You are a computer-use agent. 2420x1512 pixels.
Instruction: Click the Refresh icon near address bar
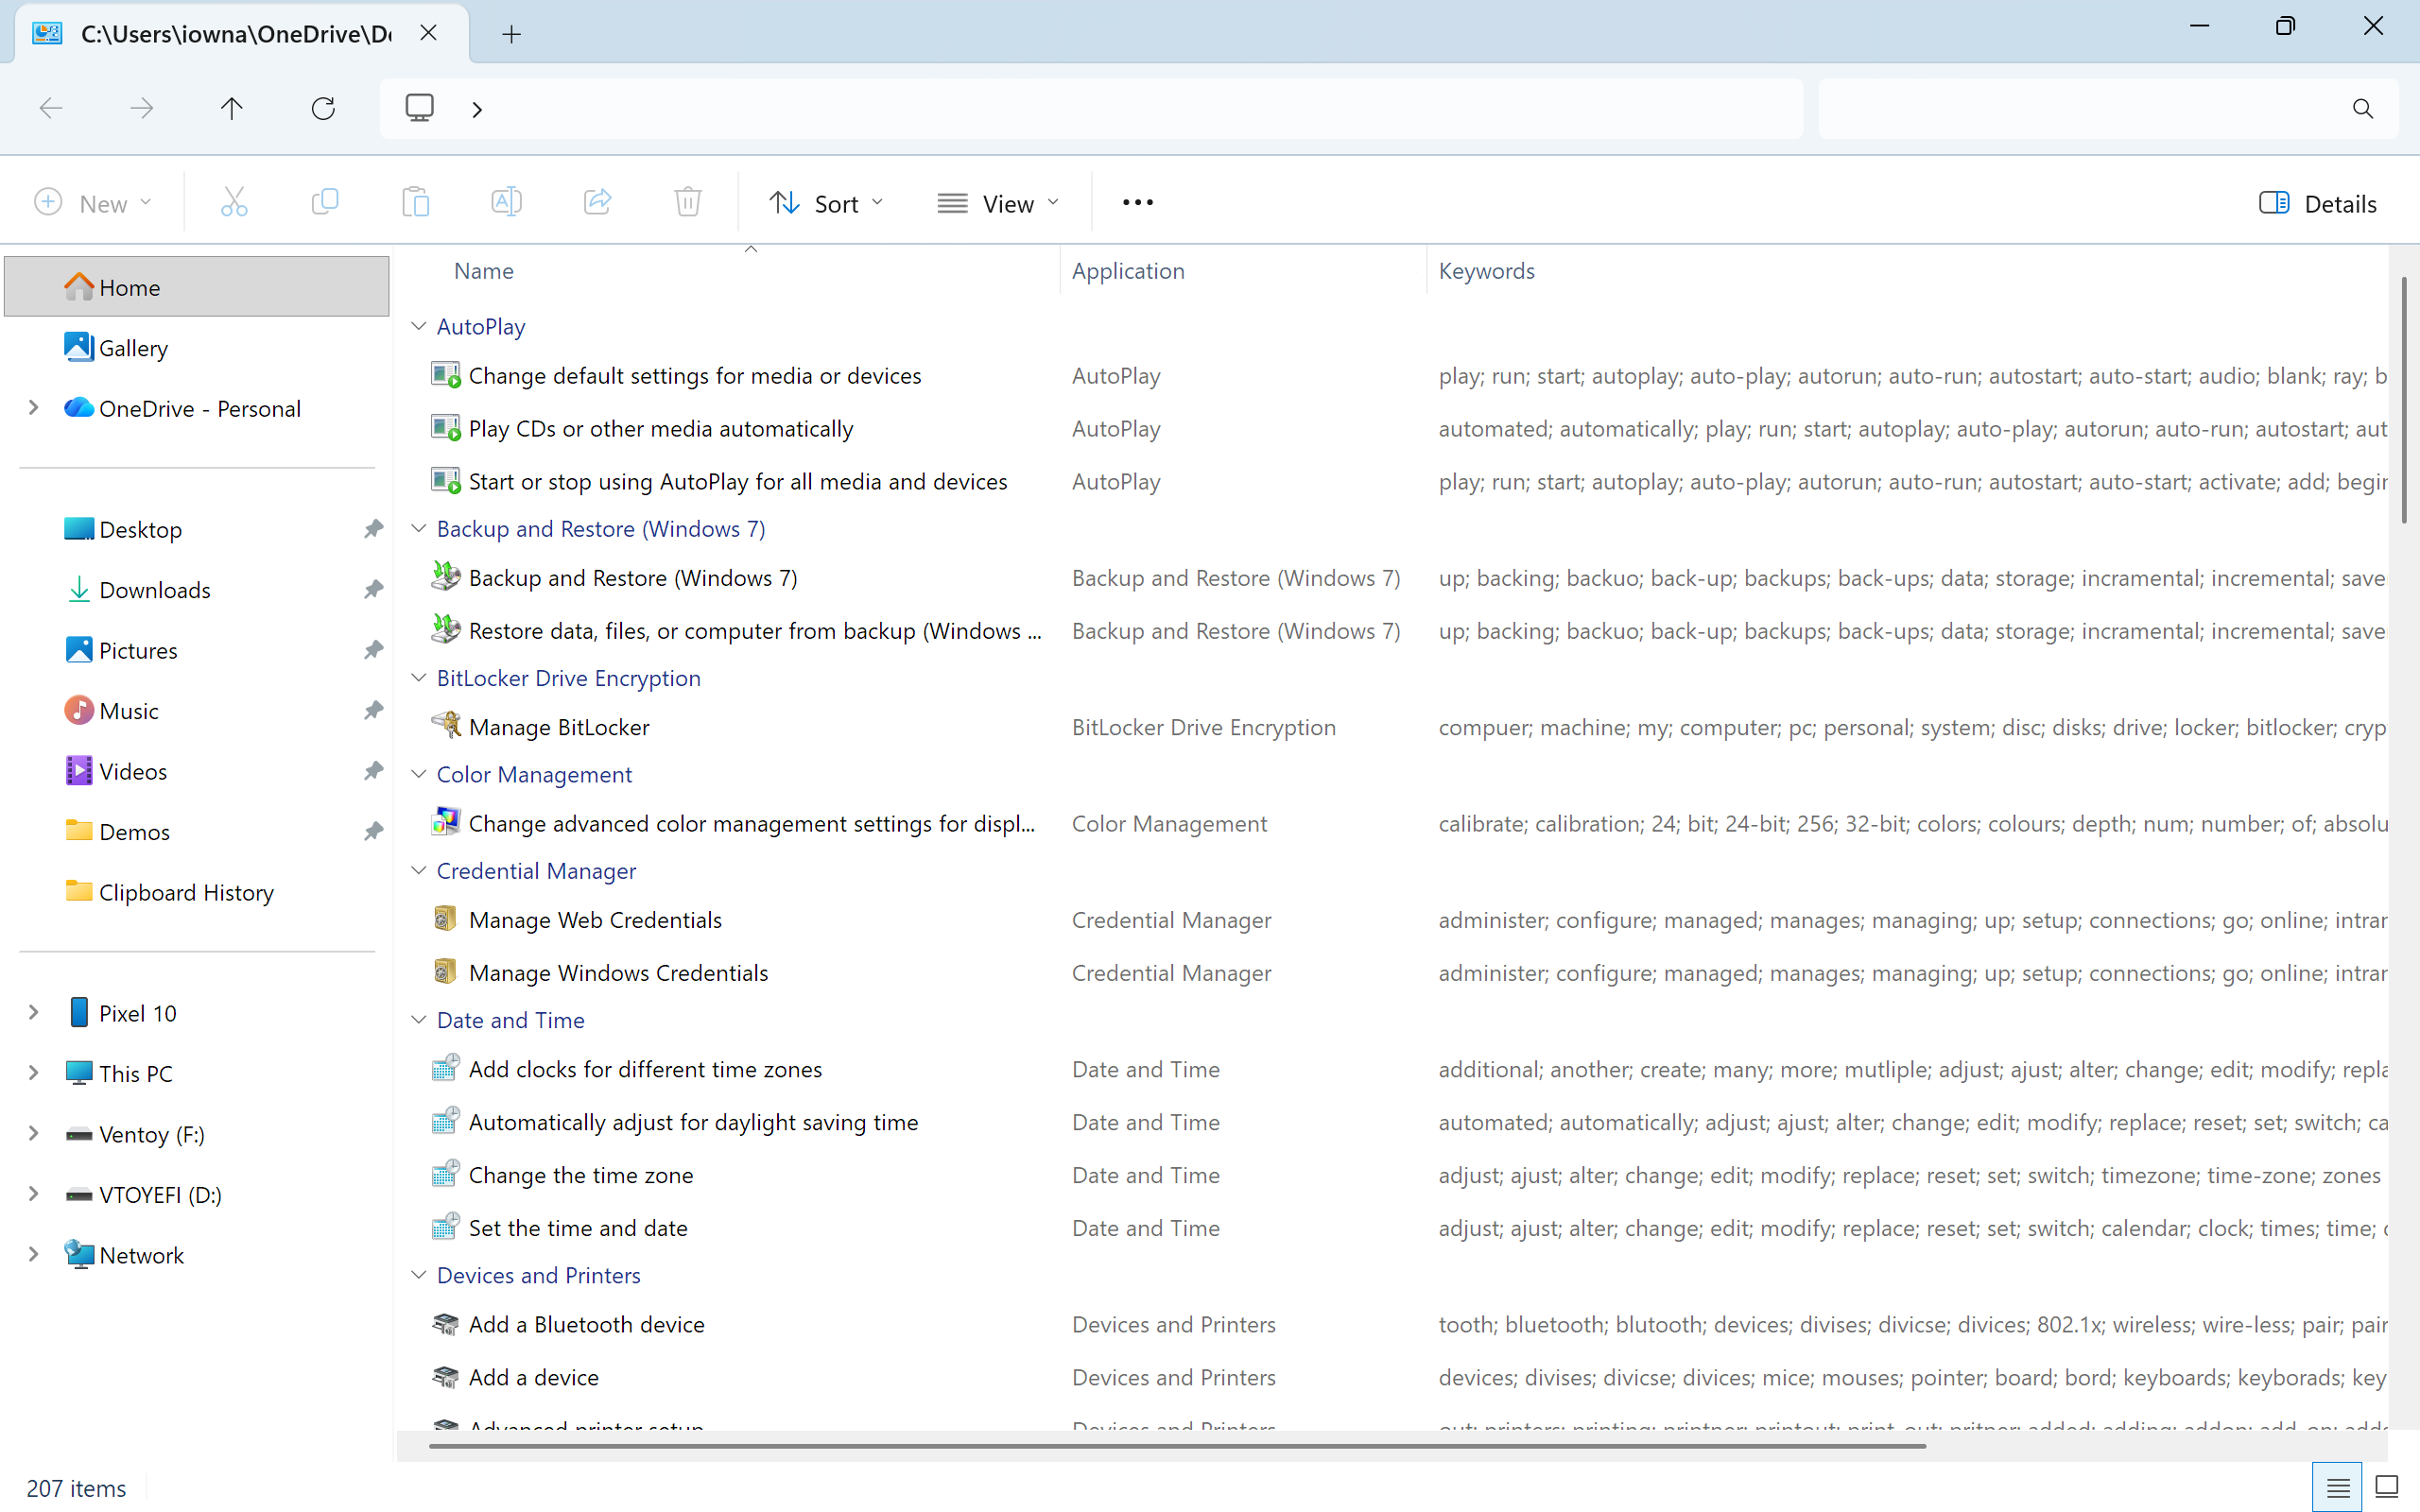coord(323,108)
